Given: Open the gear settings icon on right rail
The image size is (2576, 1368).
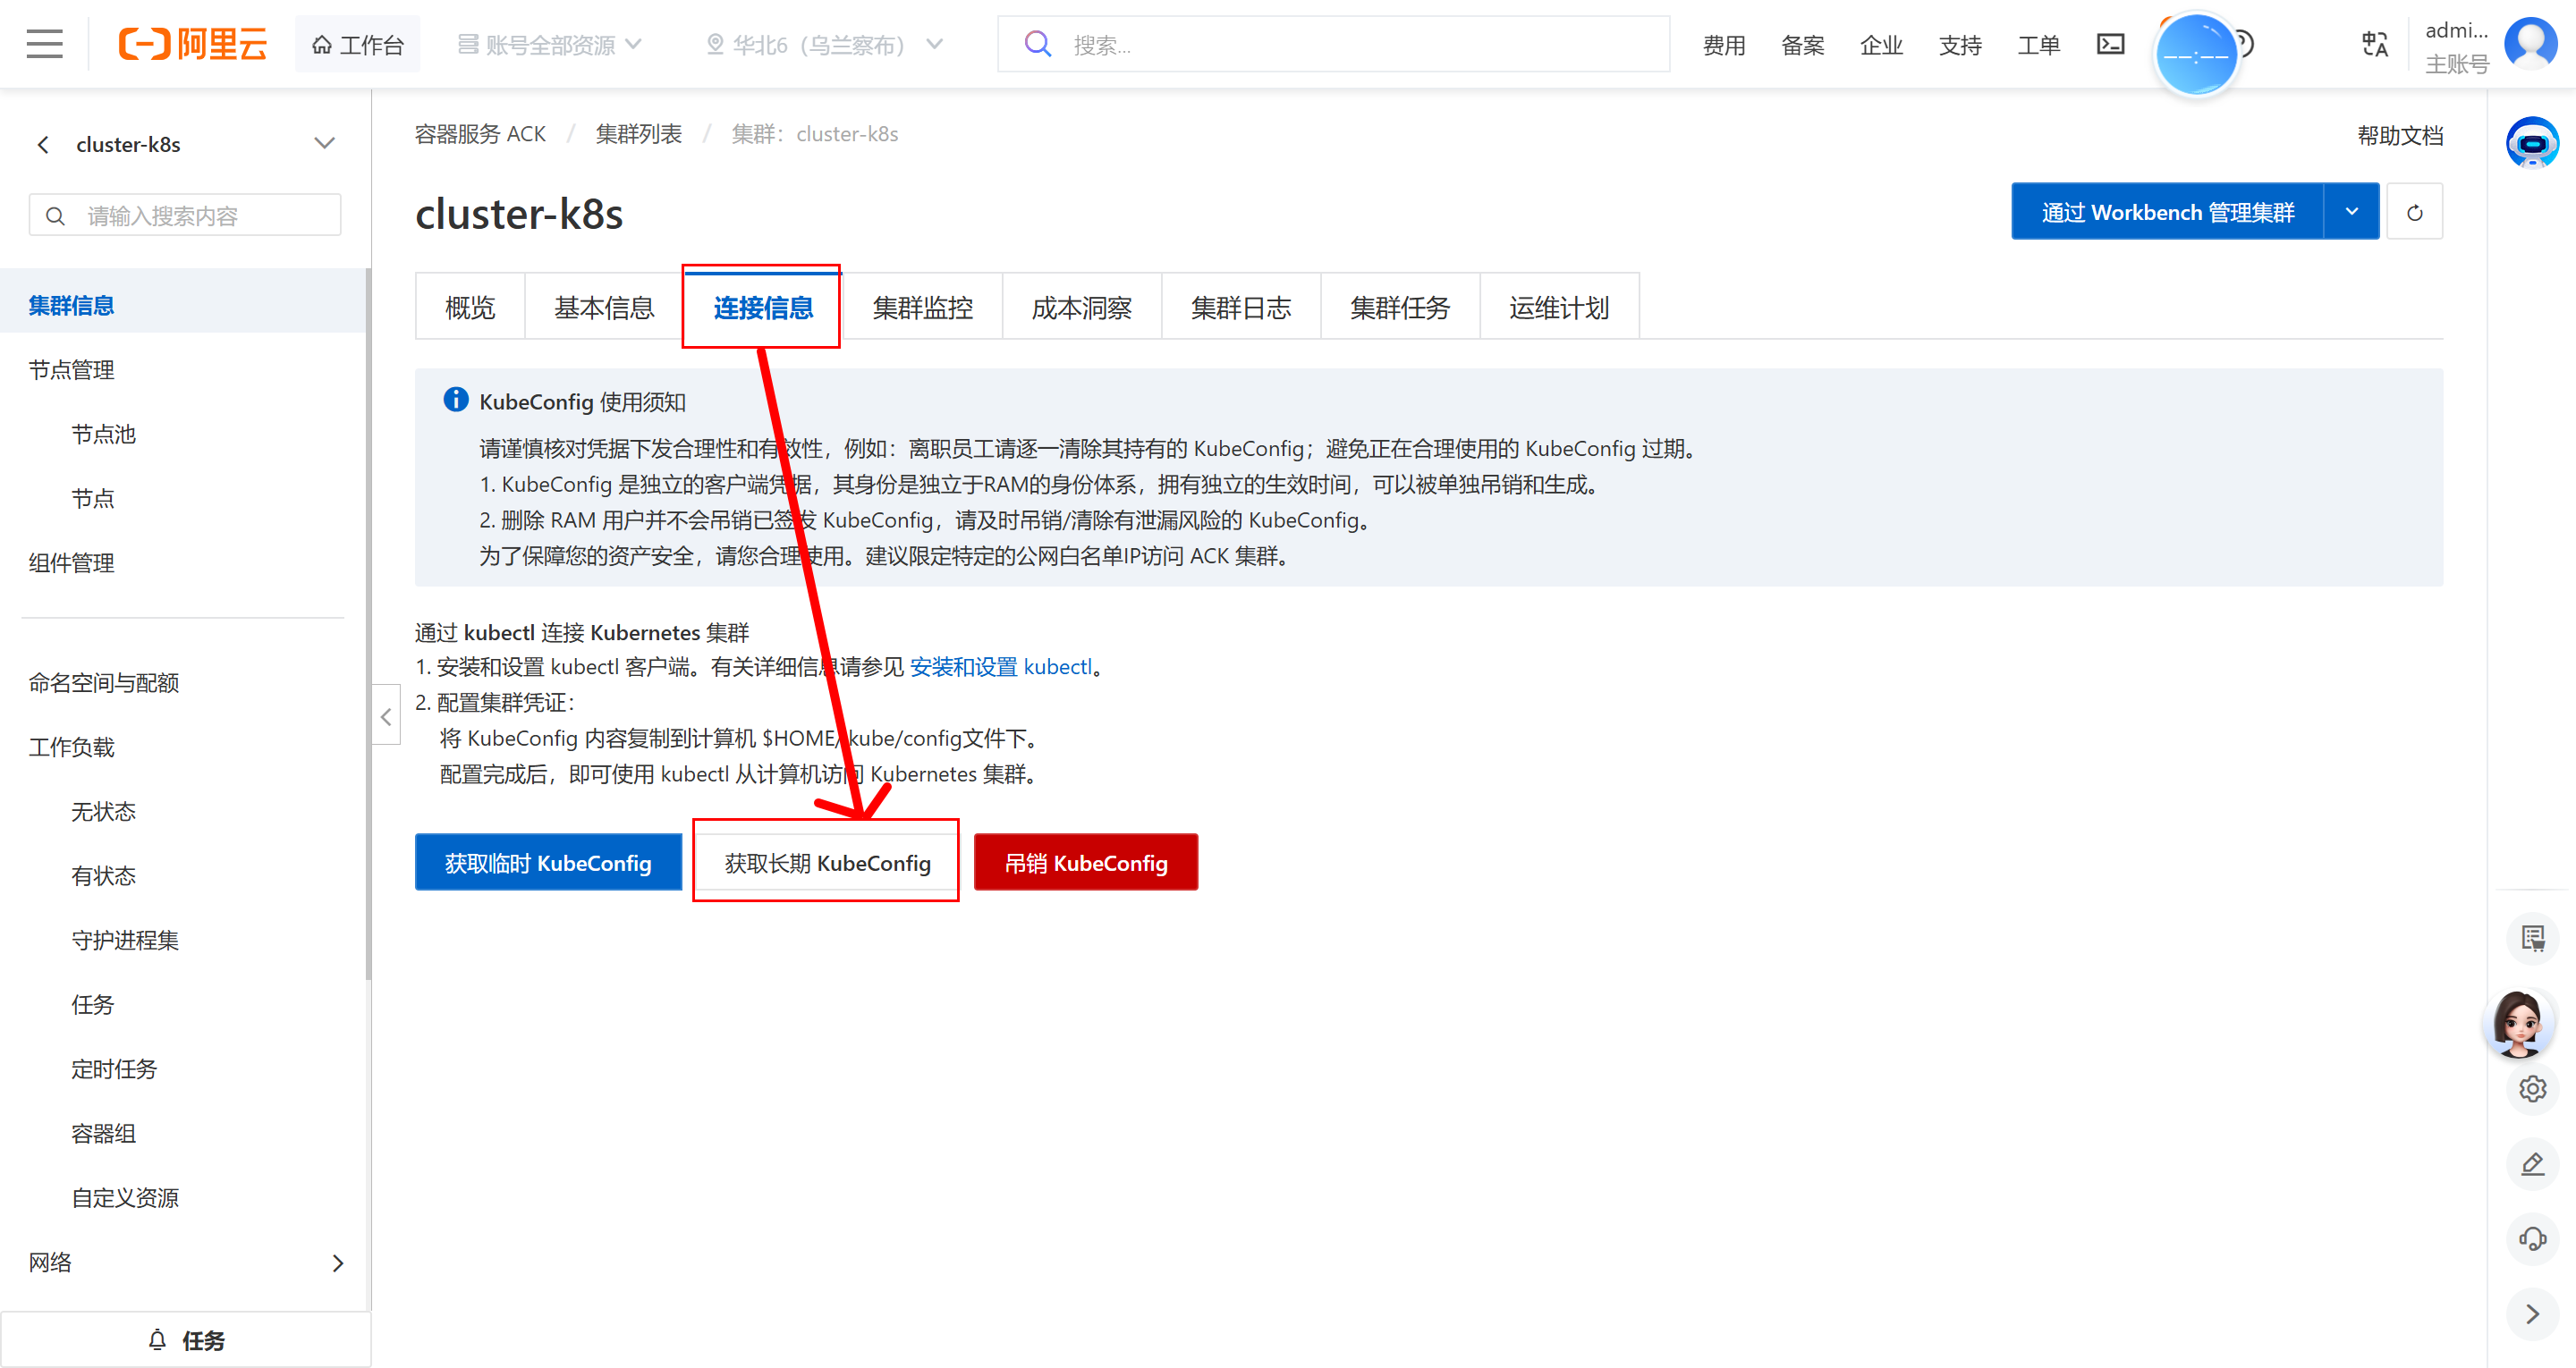Looking at the screenshot, I should tap(2532, 1088).
